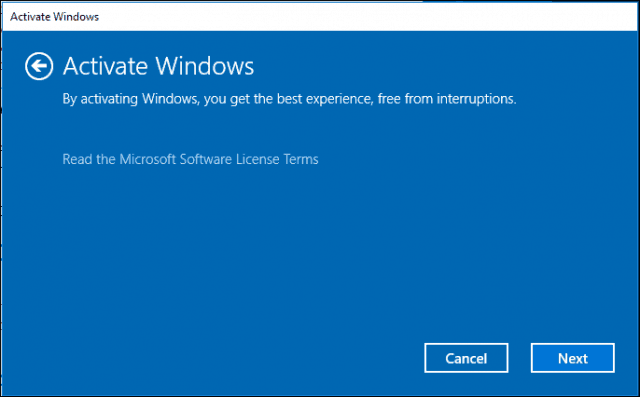Click the word "Microsoft" in the link

(147, 159)
